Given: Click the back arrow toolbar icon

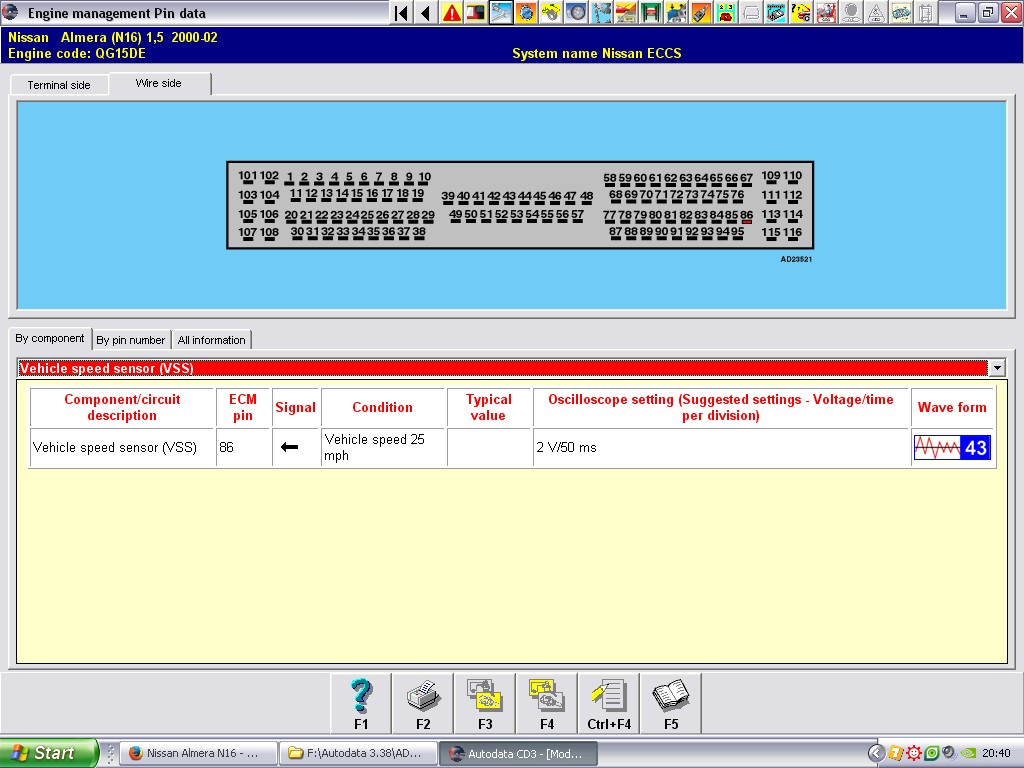Looking at the screenshot, I should tap(425, 12).
